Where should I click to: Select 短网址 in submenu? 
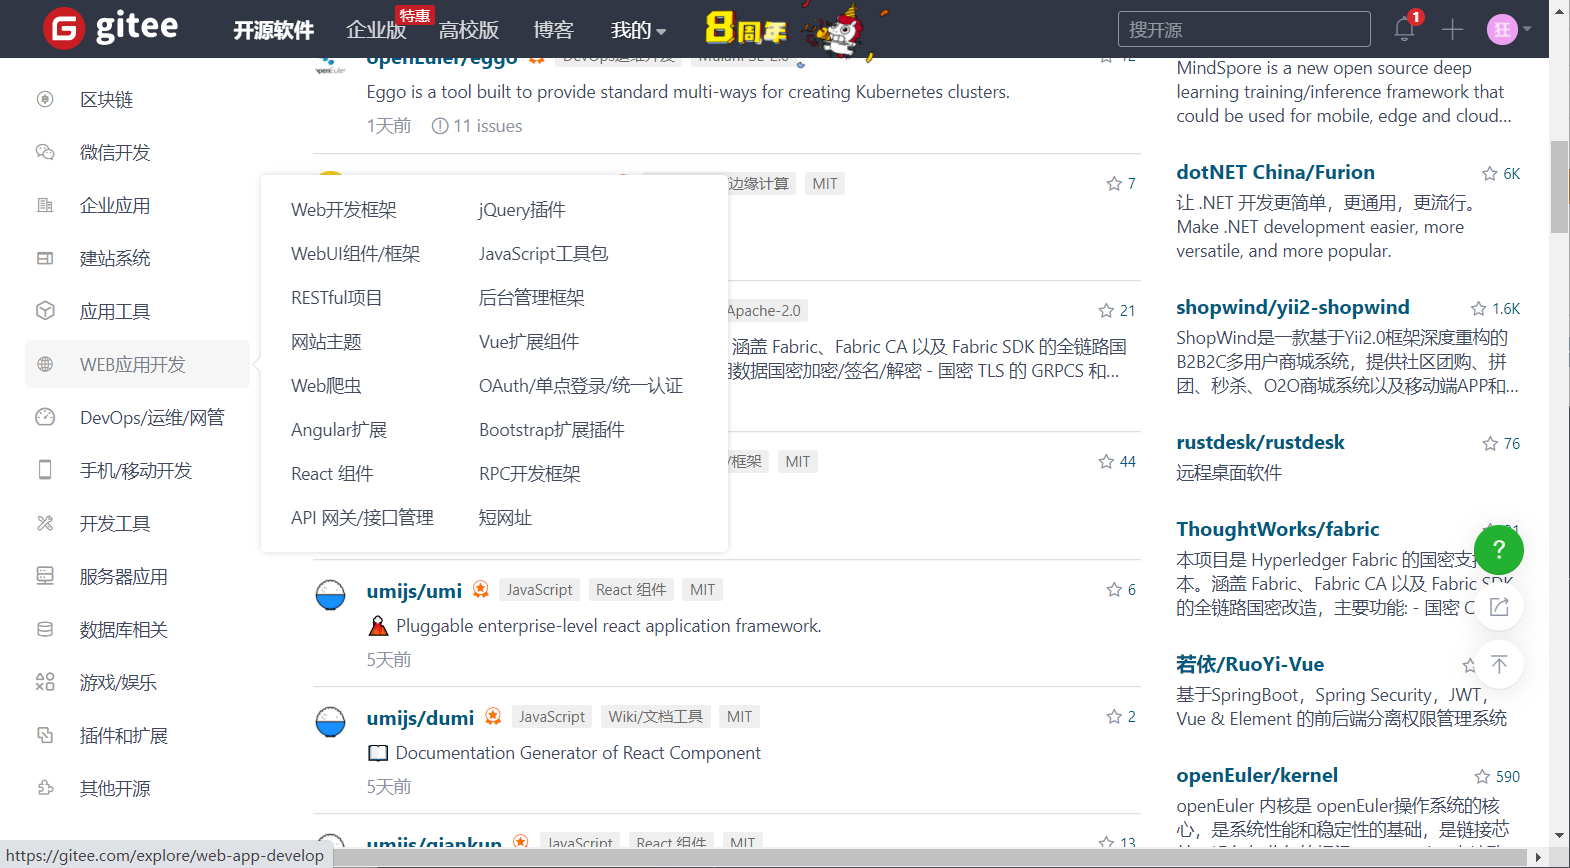[x=505, y=518]
